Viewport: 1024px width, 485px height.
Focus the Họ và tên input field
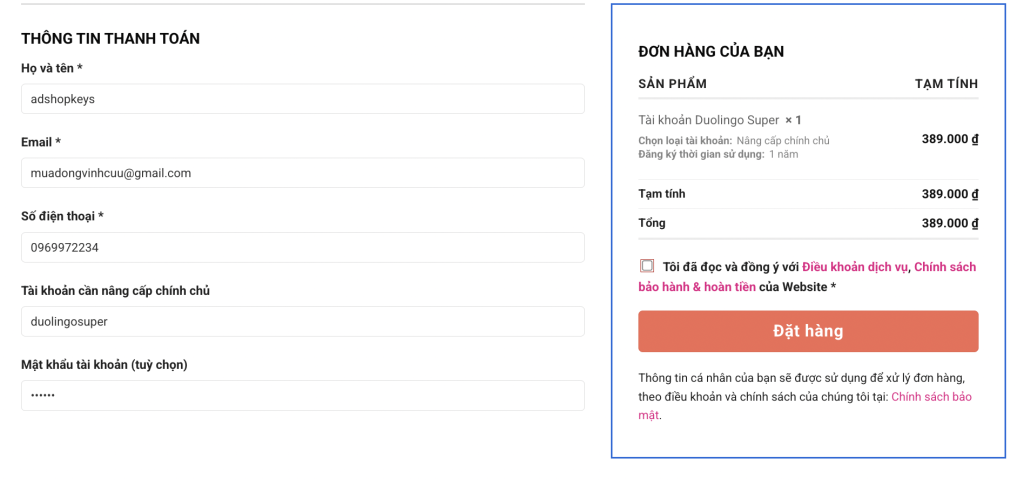(x=302, y=99)
